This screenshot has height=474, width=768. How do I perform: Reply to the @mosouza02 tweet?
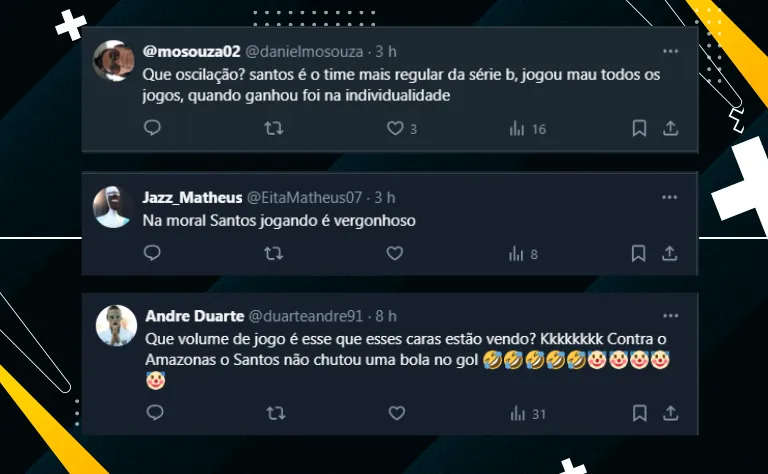coord(152,128)
